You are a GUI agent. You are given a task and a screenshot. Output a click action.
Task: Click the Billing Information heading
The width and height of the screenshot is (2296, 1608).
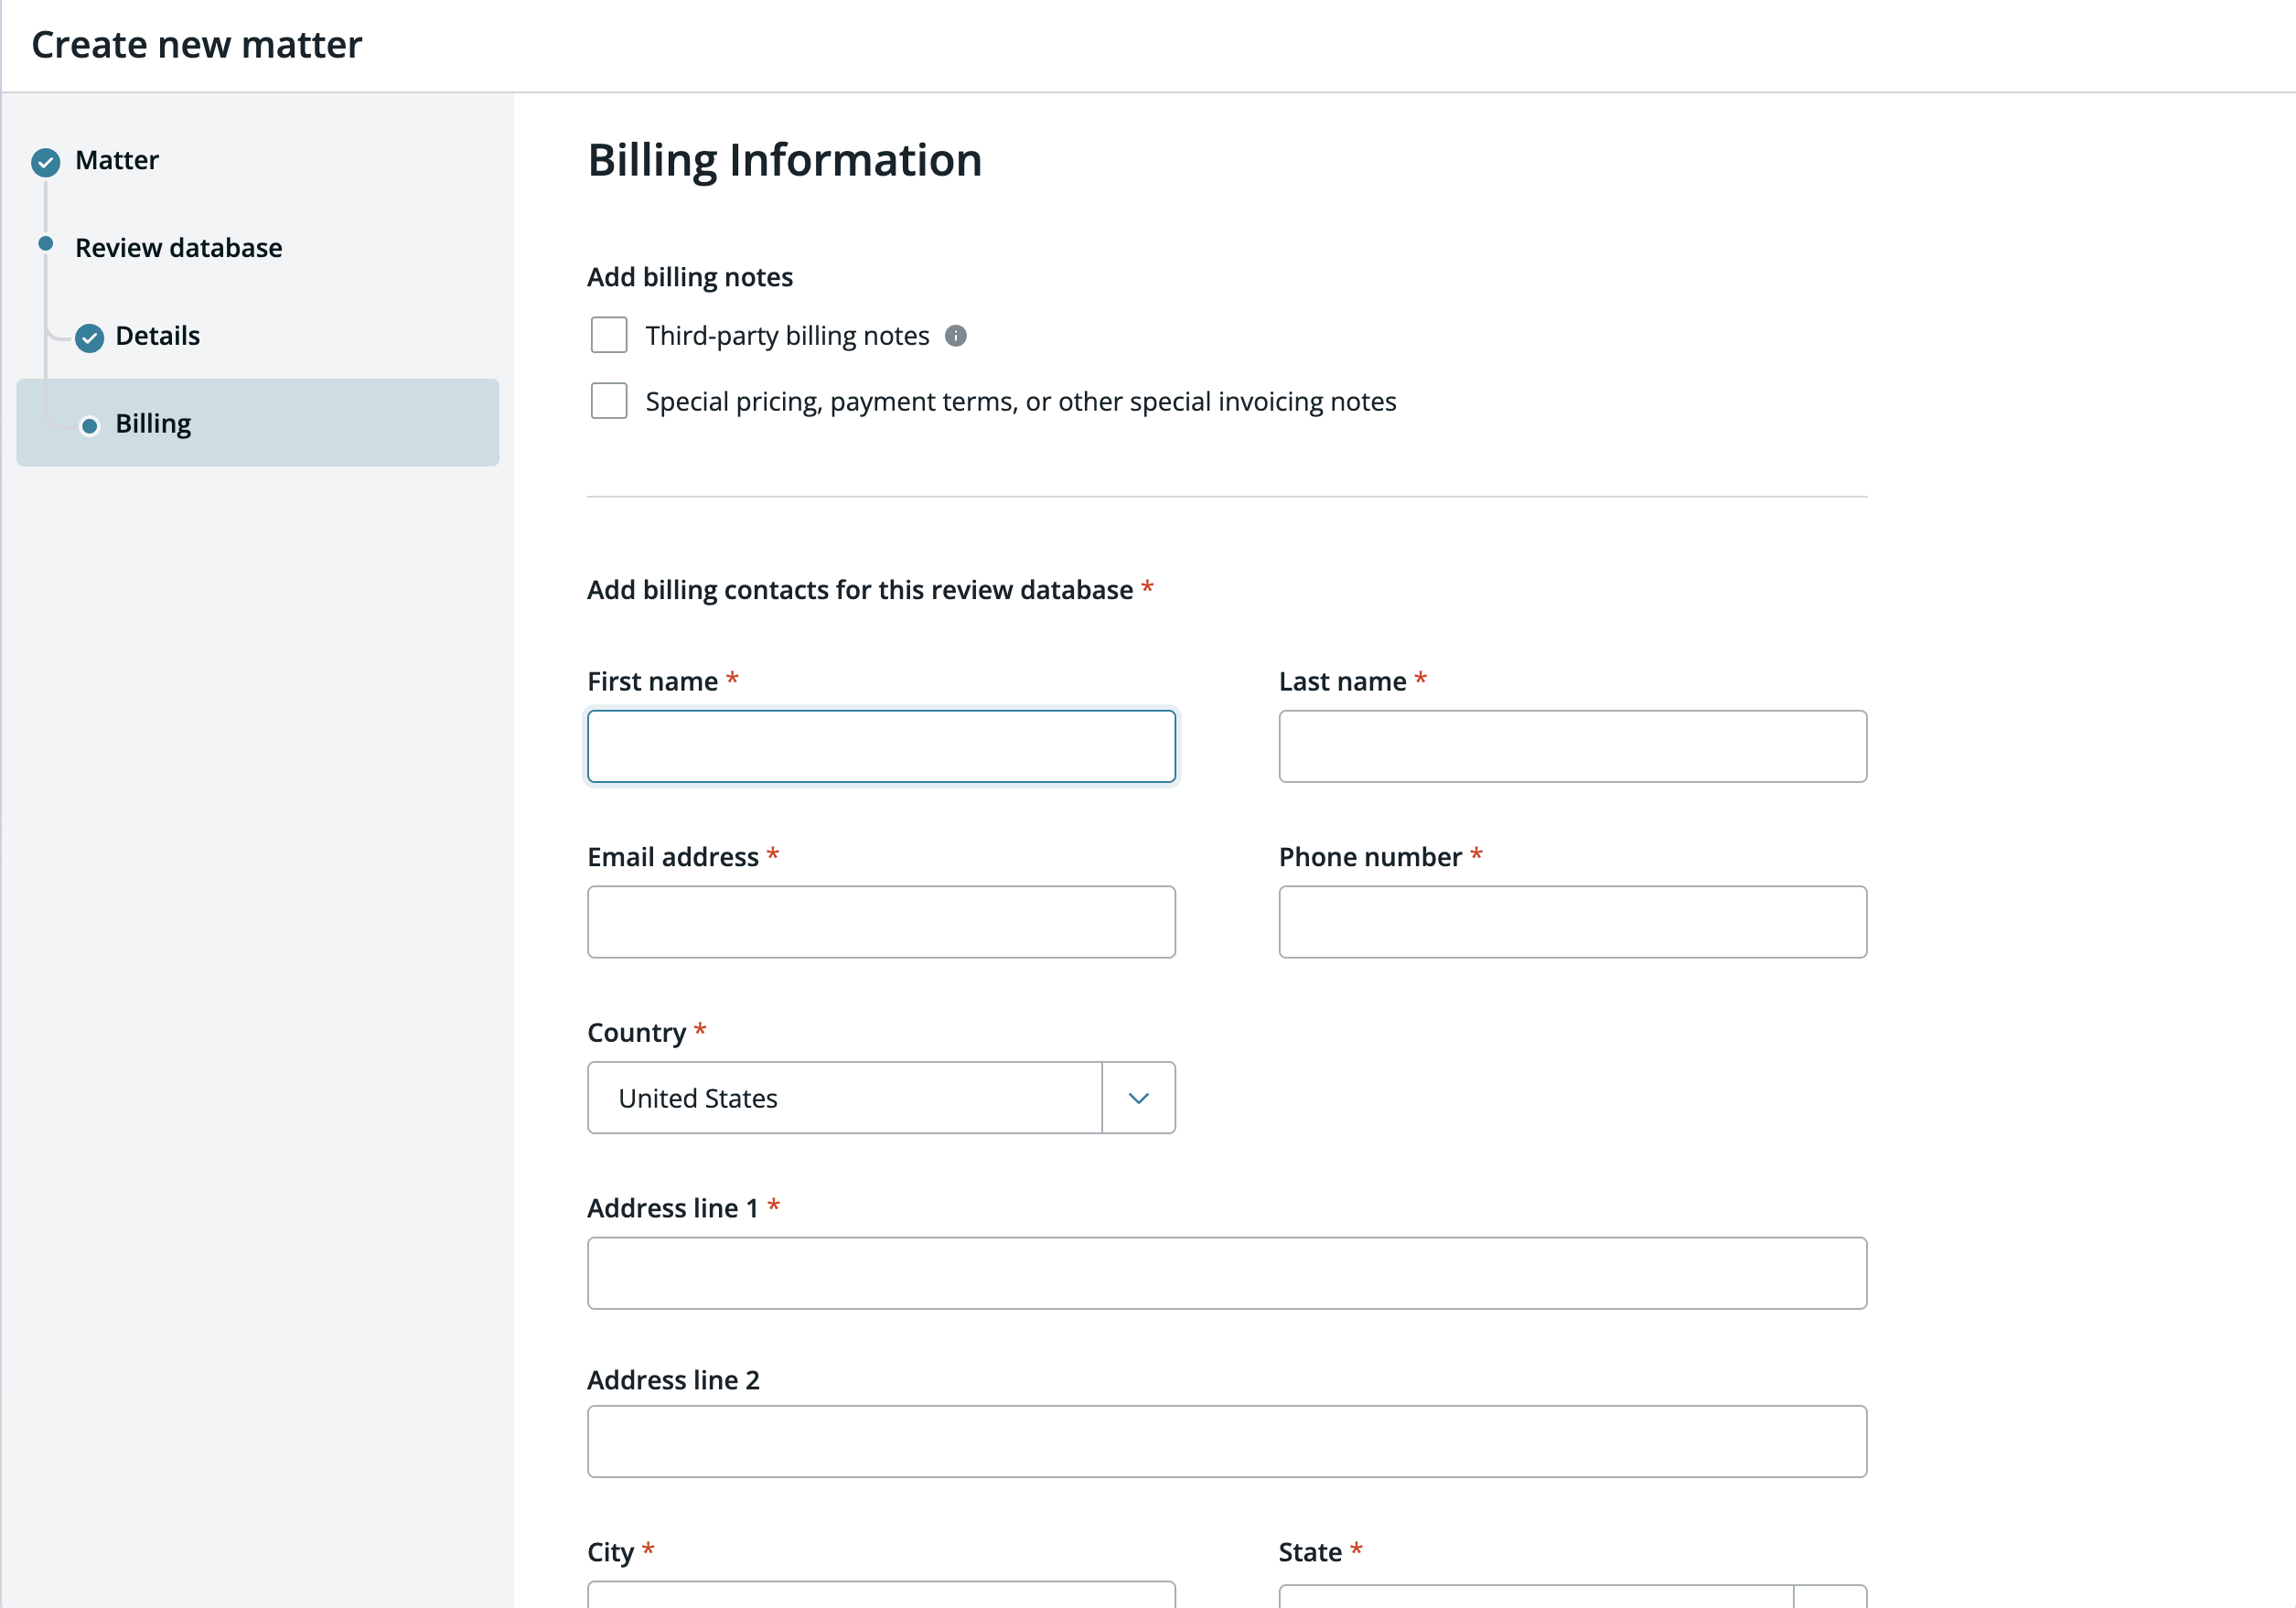click(x=785, y=160)
